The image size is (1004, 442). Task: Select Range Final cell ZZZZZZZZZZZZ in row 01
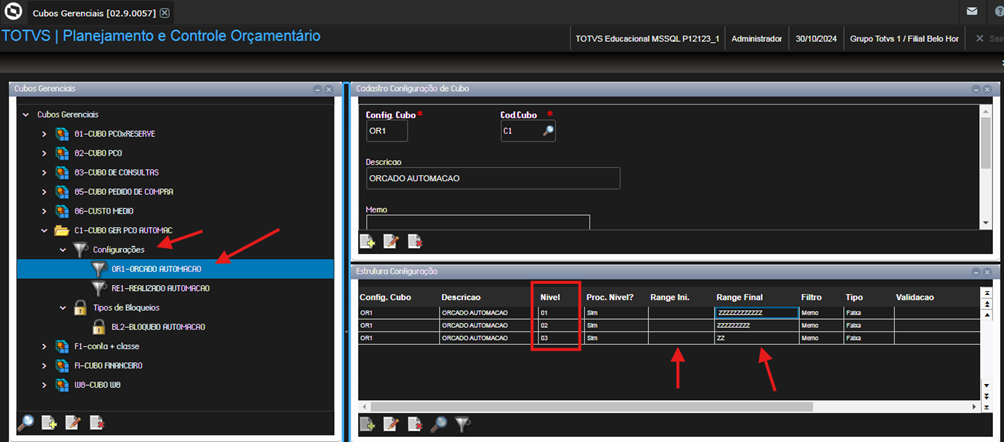[x=756, y=313]
